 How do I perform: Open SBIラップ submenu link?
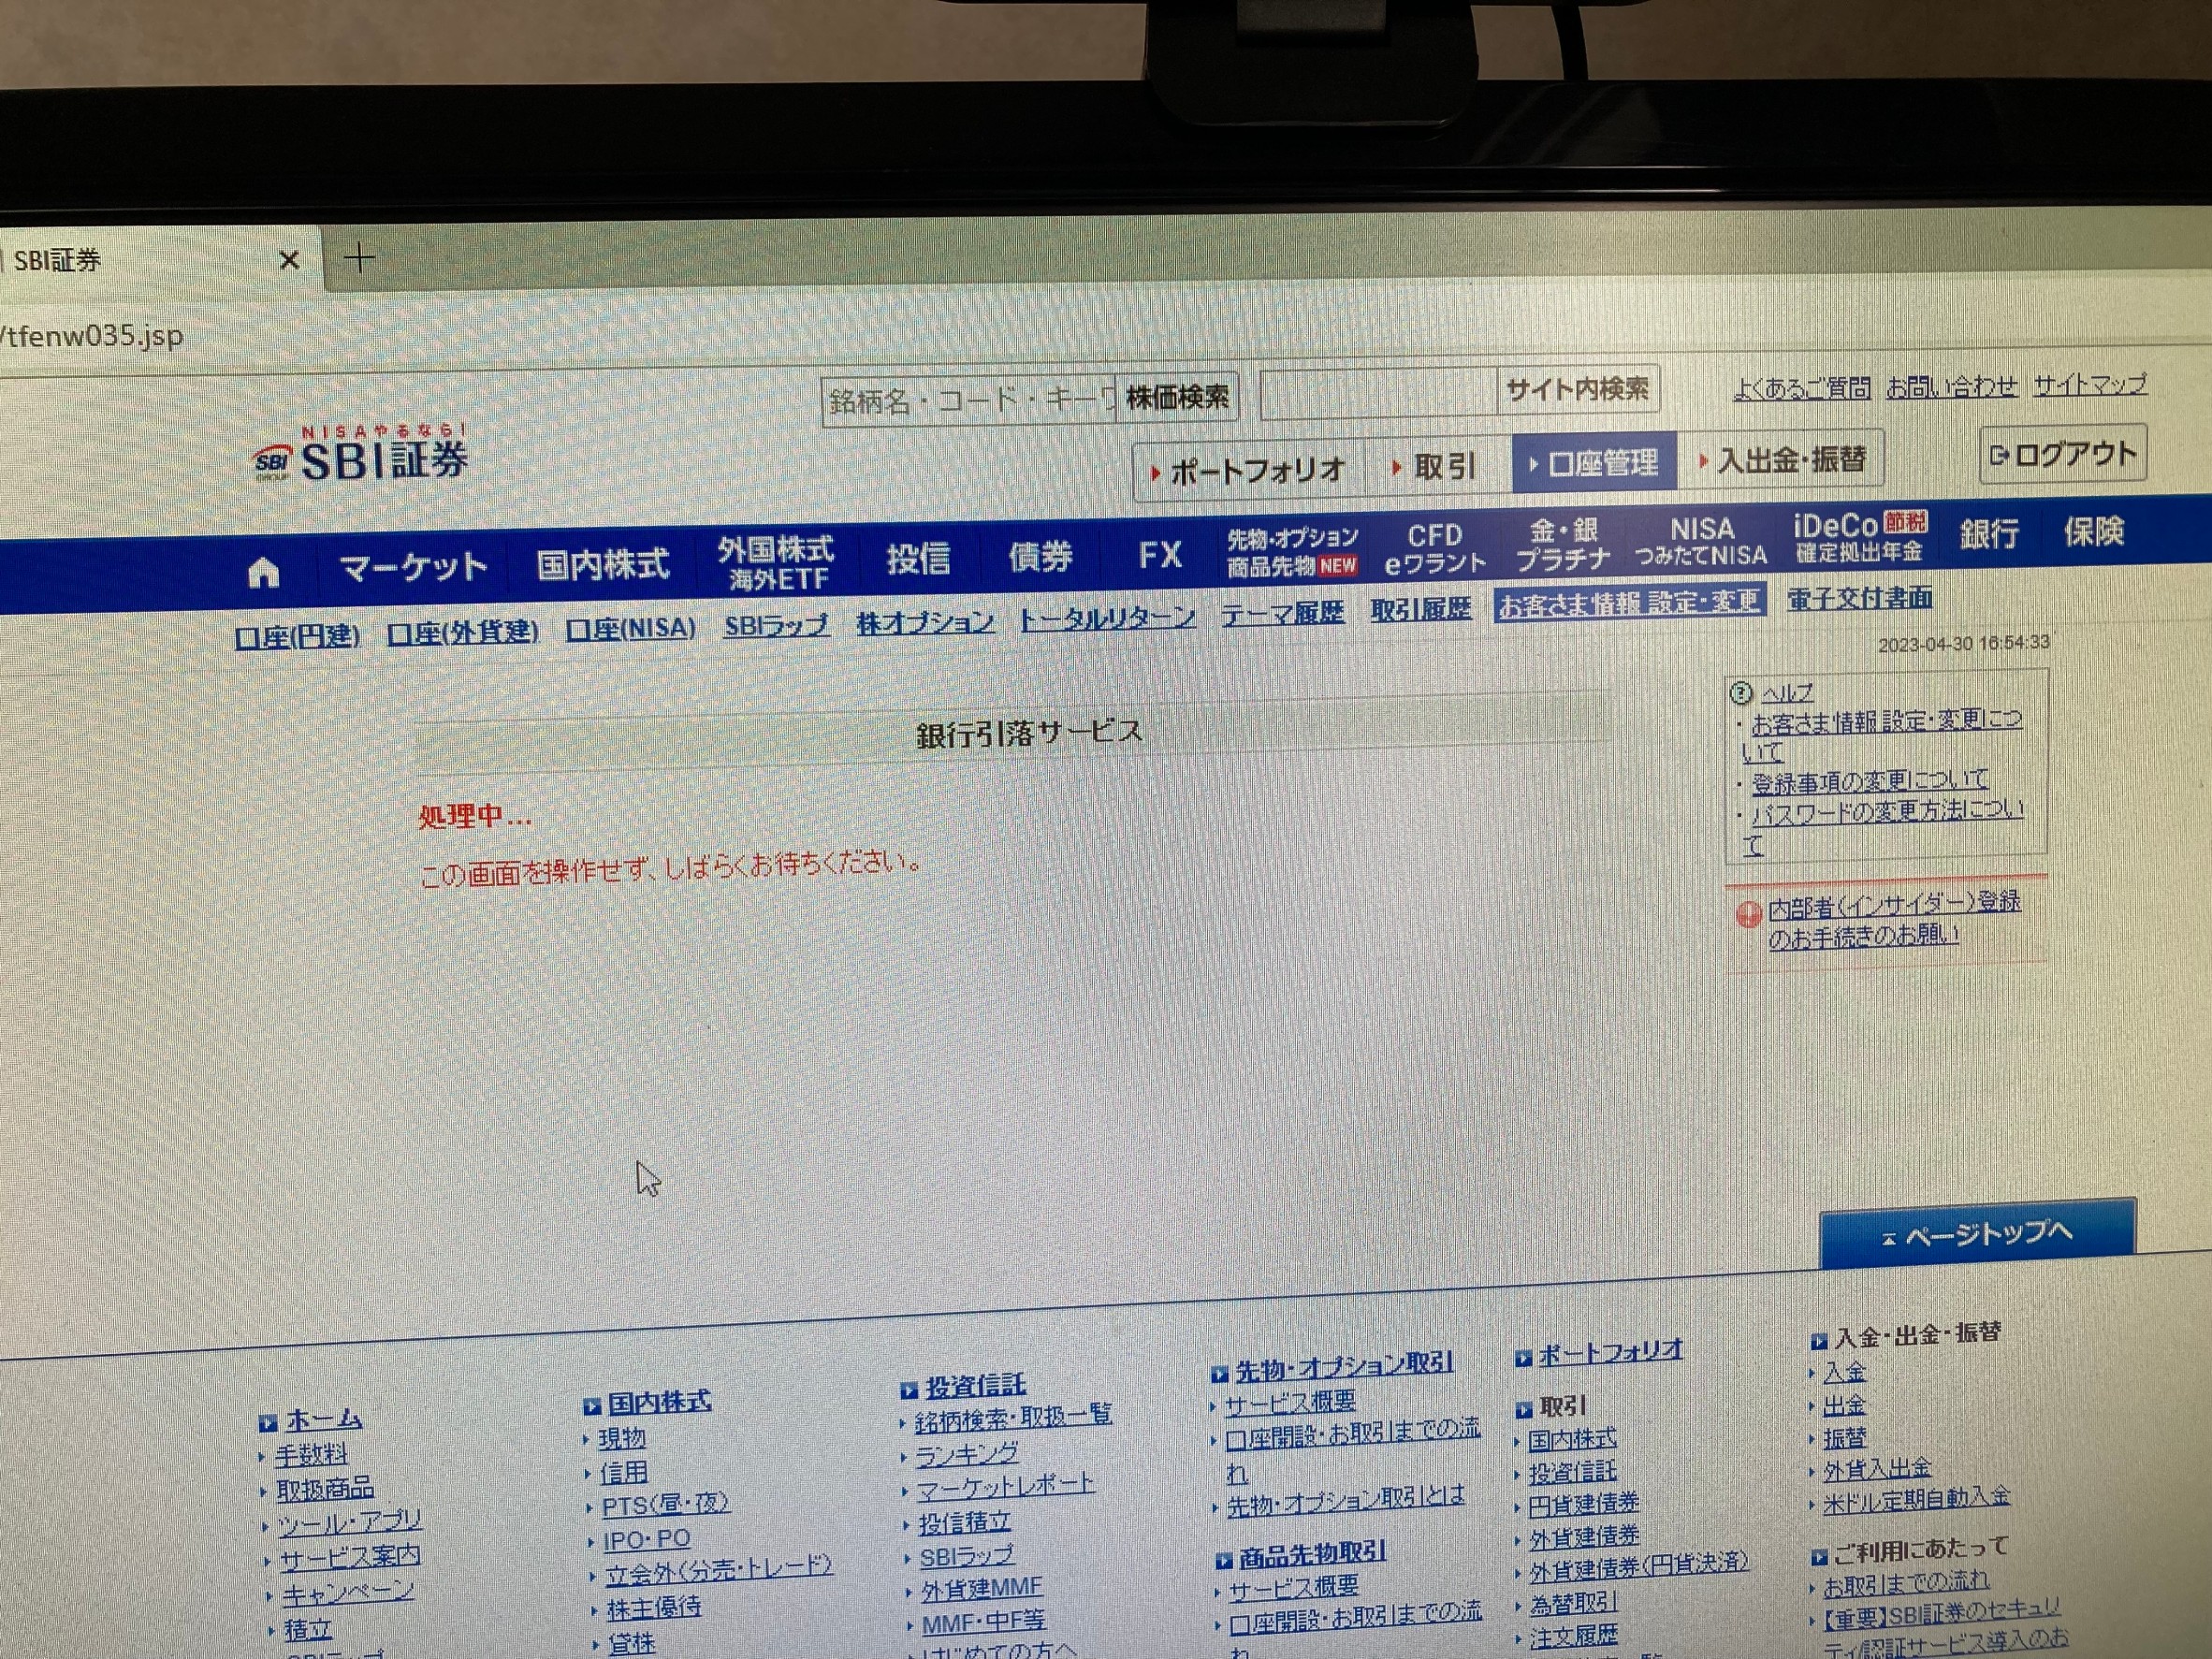click(x=776, y=626)
